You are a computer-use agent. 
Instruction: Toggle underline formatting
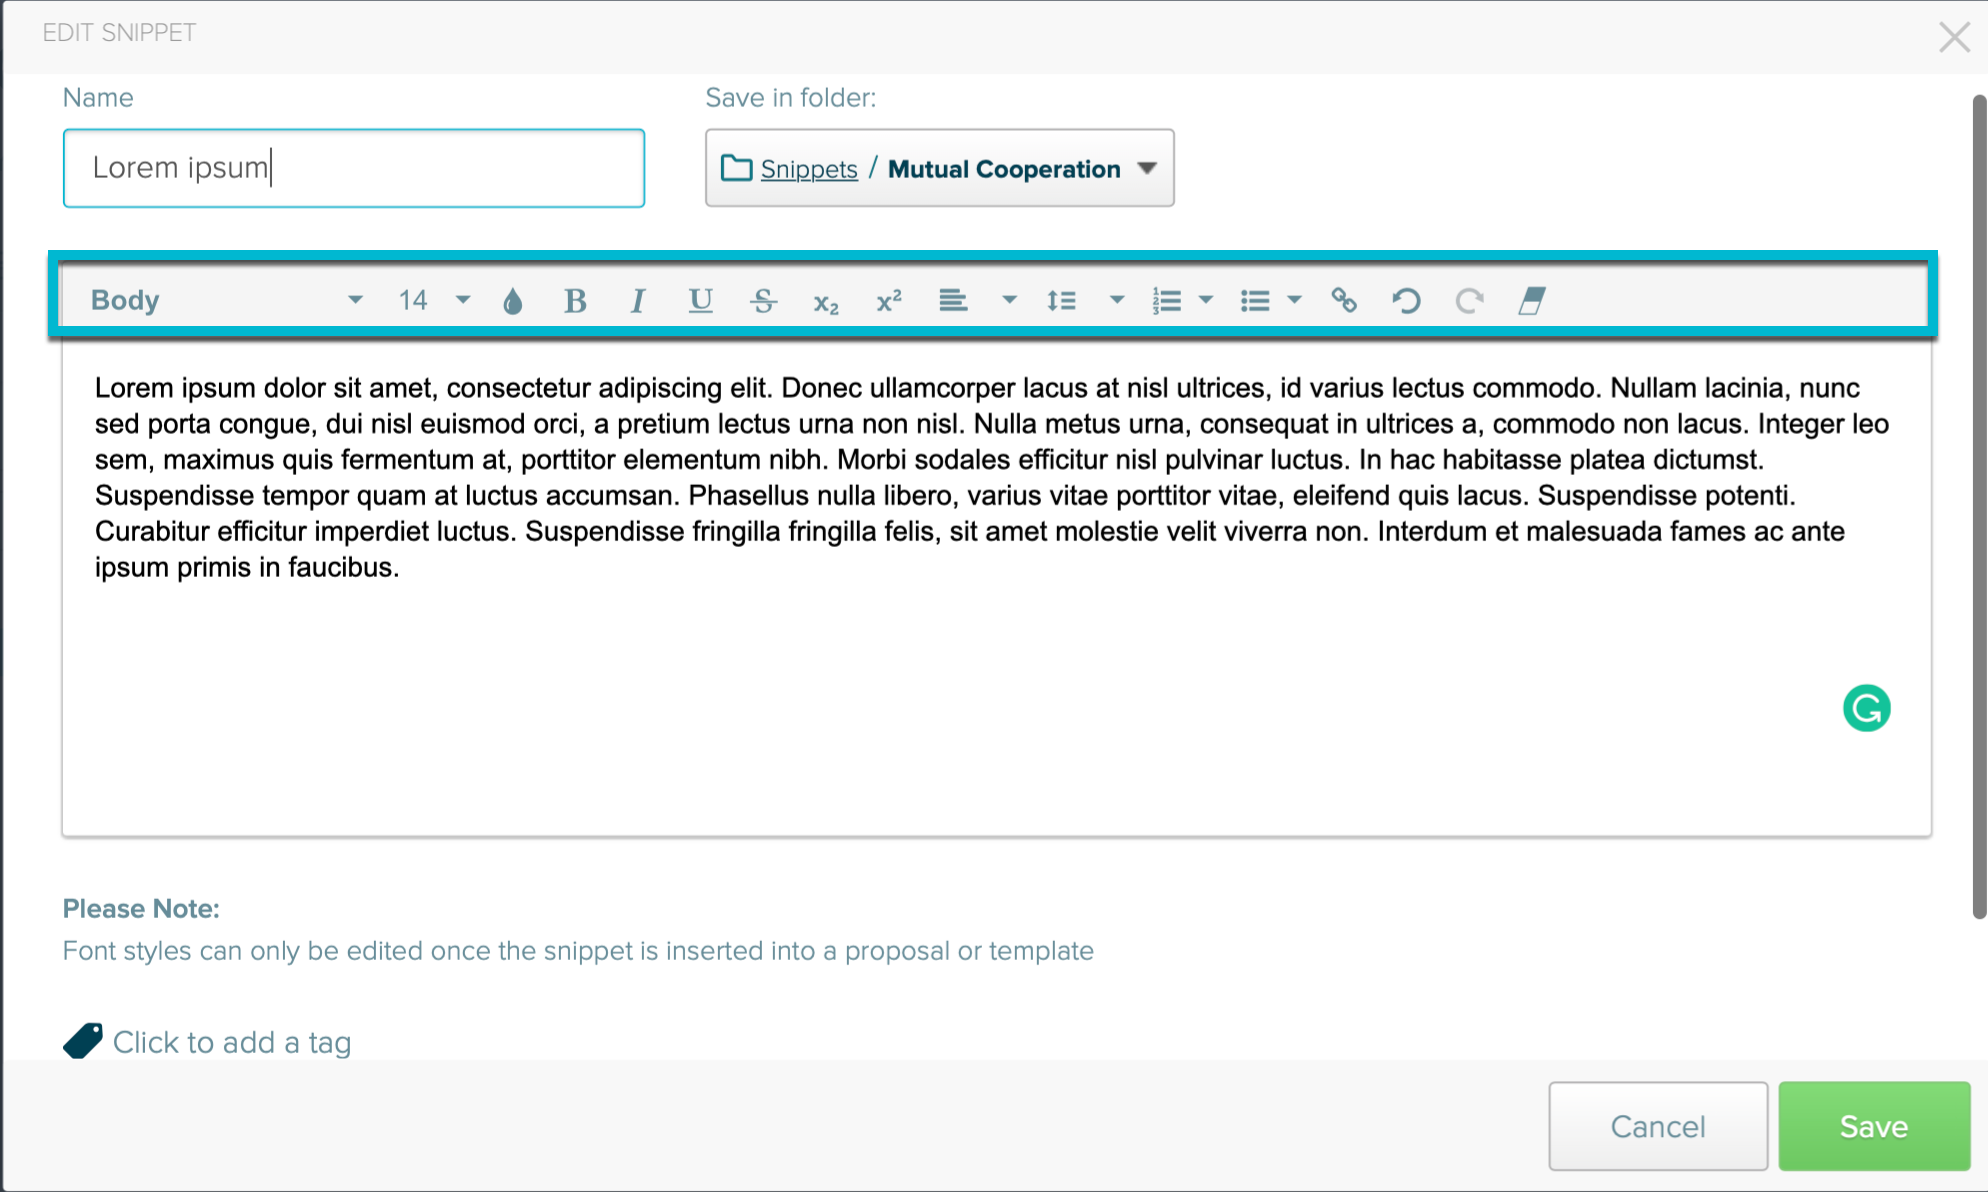(x=701, y=300)
